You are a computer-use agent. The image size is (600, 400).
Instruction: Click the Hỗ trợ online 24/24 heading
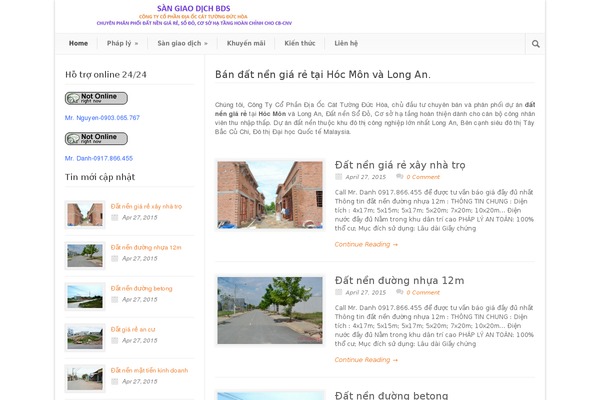pos(106,75)
